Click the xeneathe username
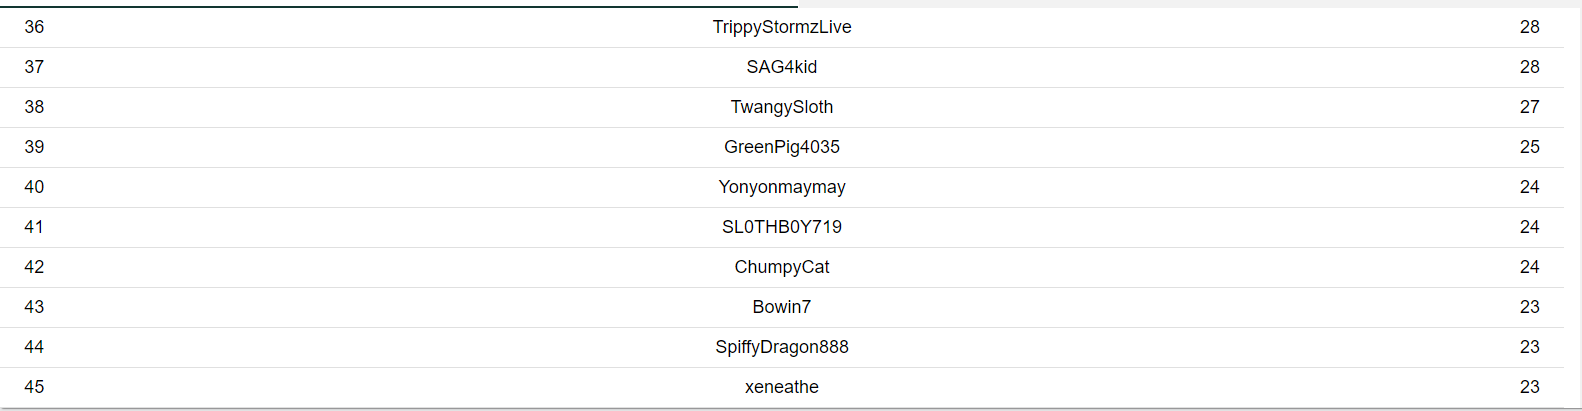The height and width of the screenshot is (411, 1582). [782, 387]
